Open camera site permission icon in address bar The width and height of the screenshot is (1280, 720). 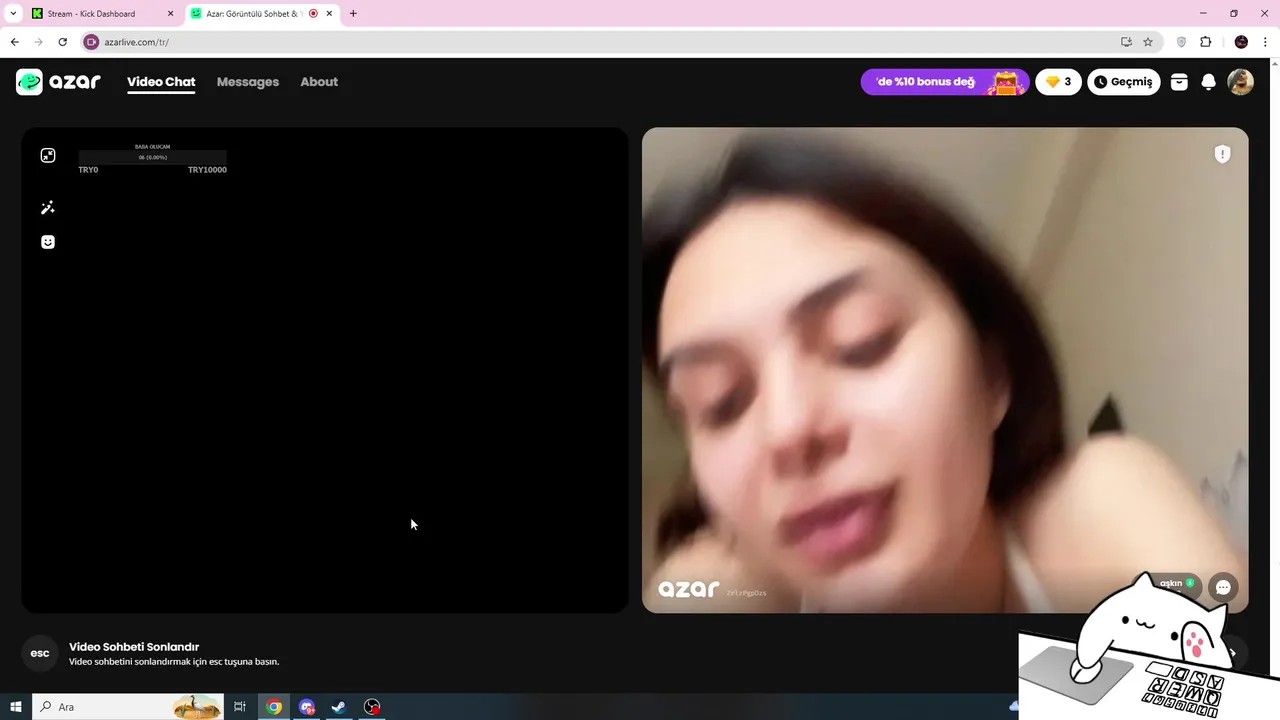click(92, 42)
